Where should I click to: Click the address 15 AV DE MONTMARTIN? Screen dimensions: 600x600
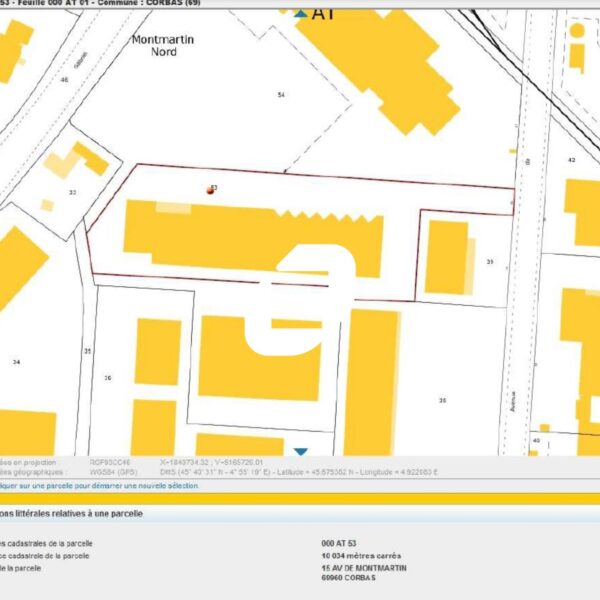[x=364, y=567]
